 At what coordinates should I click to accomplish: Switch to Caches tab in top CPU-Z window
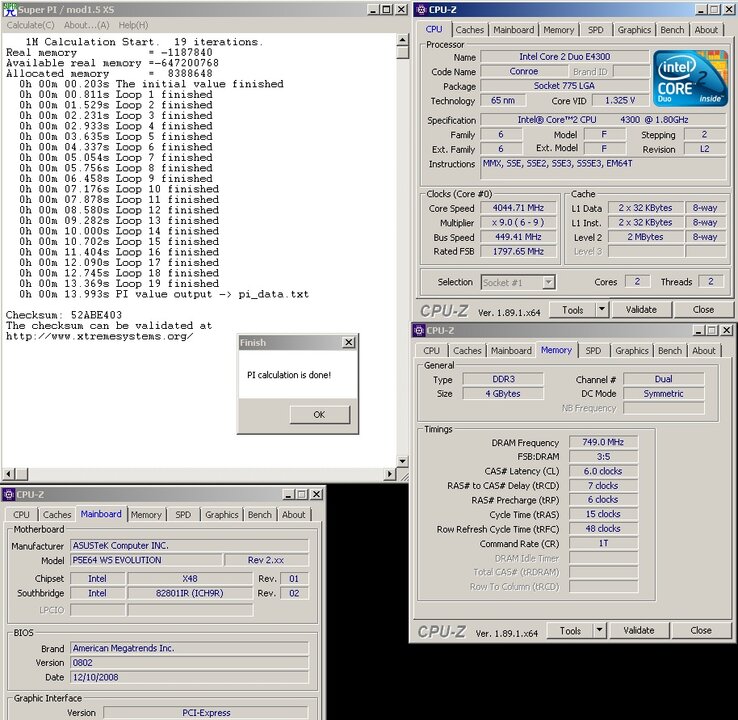pyautogui.click(x=469, y=30)
